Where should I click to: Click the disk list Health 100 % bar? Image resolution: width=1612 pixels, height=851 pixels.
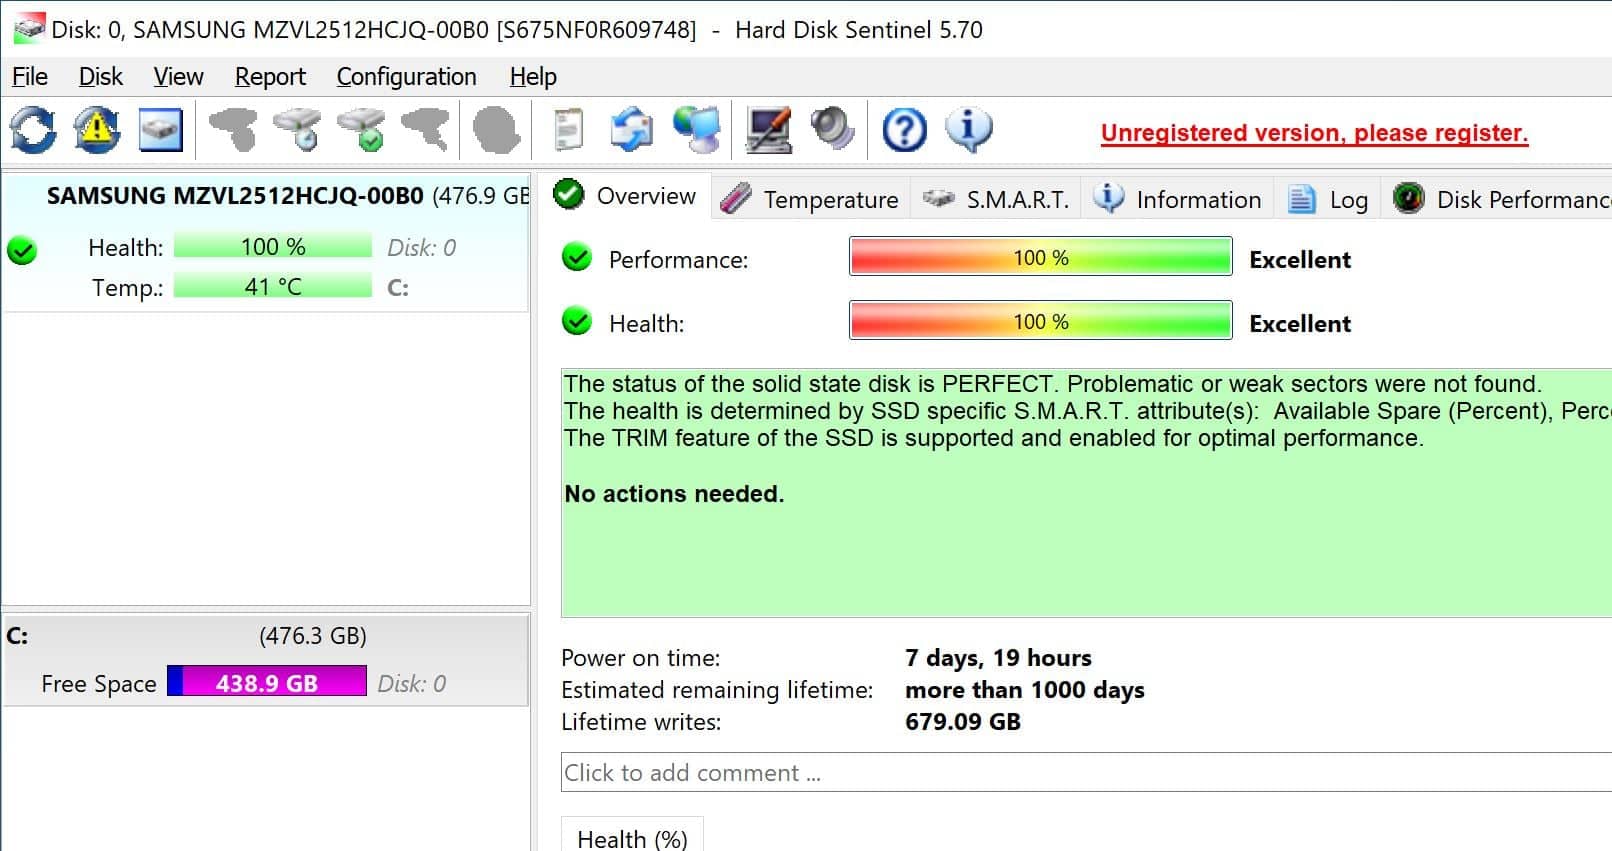tap(273, 246)
